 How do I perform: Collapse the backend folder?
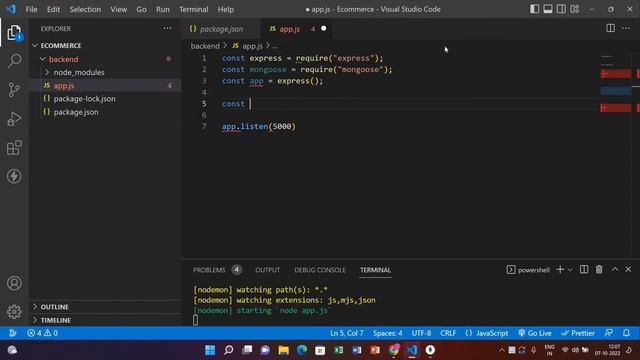(x=105, y=59)
